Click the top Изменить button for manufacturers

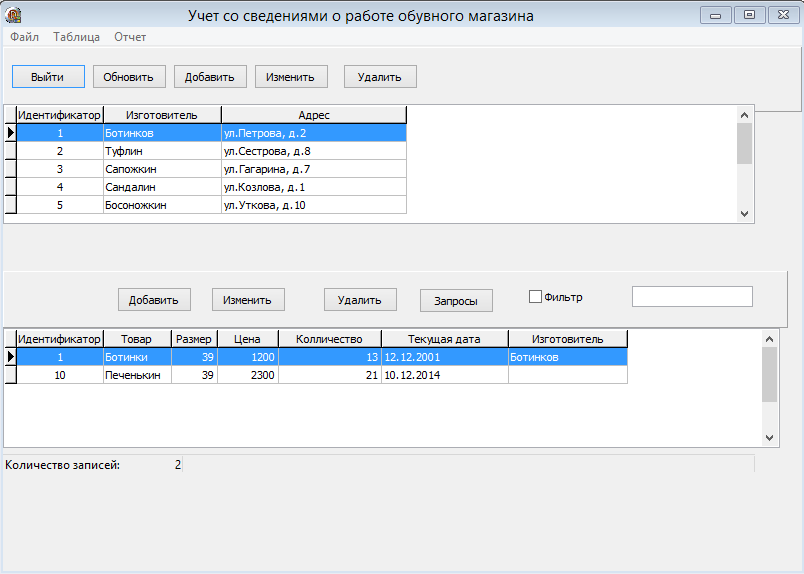(x=291, y=77)
